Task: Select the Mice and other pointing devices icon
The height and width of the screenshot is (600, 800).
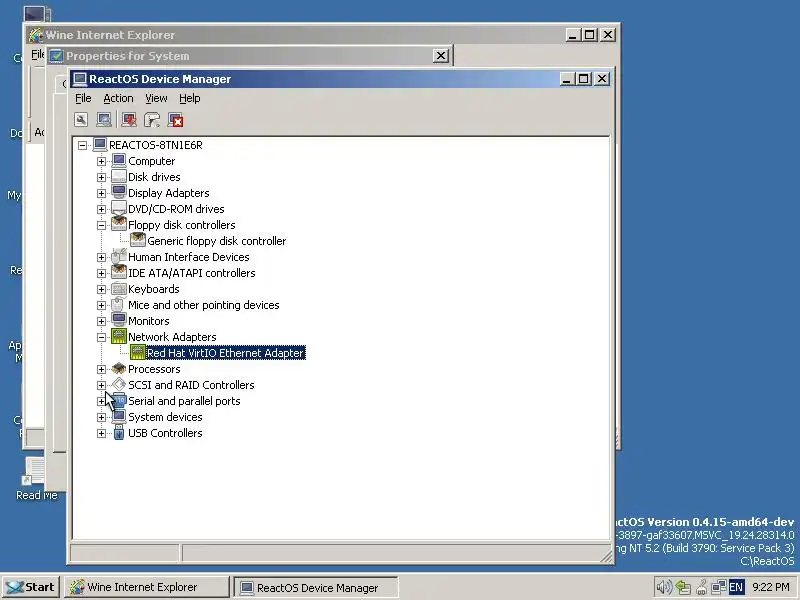Action: (118, 305)
